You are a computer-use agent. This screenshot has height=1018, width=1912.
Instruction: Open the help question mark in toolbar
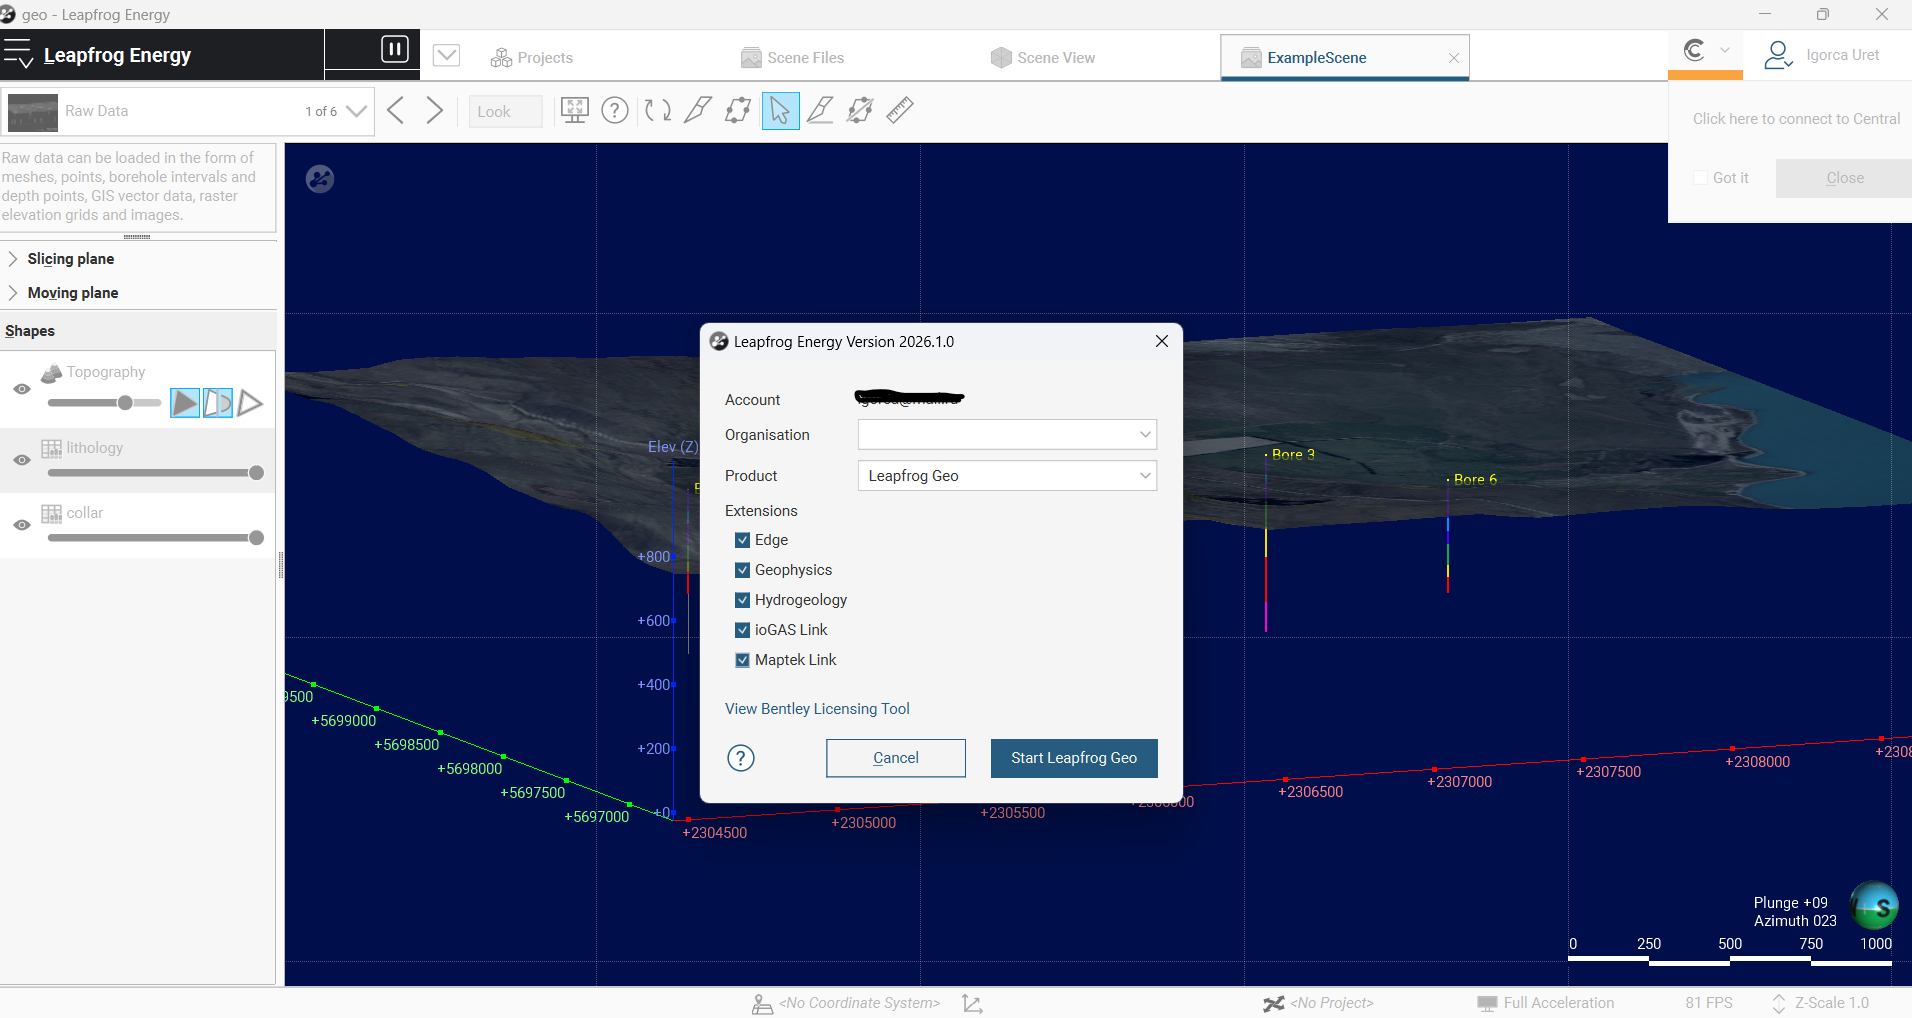point(615,110)
